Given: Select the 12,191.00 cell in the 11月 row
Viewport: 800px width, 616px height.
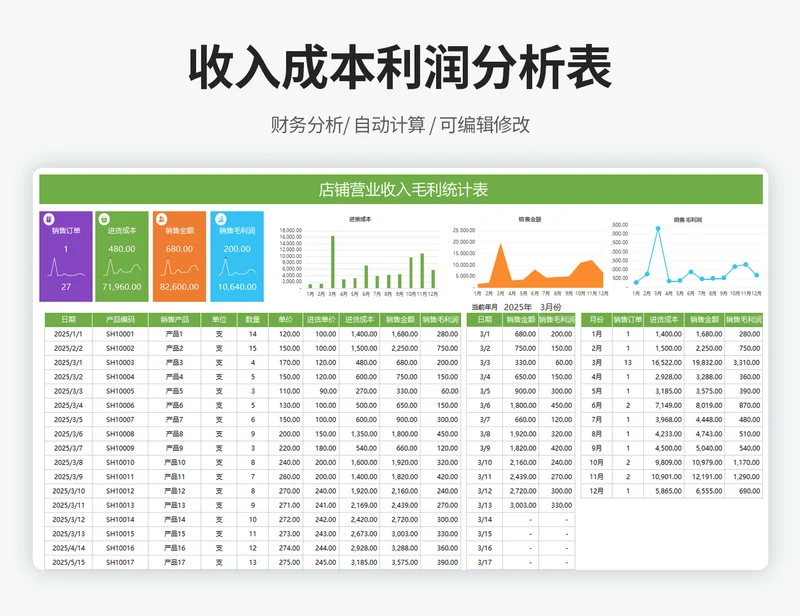Looking at the screenshot, I should click(x=705, y=477).
